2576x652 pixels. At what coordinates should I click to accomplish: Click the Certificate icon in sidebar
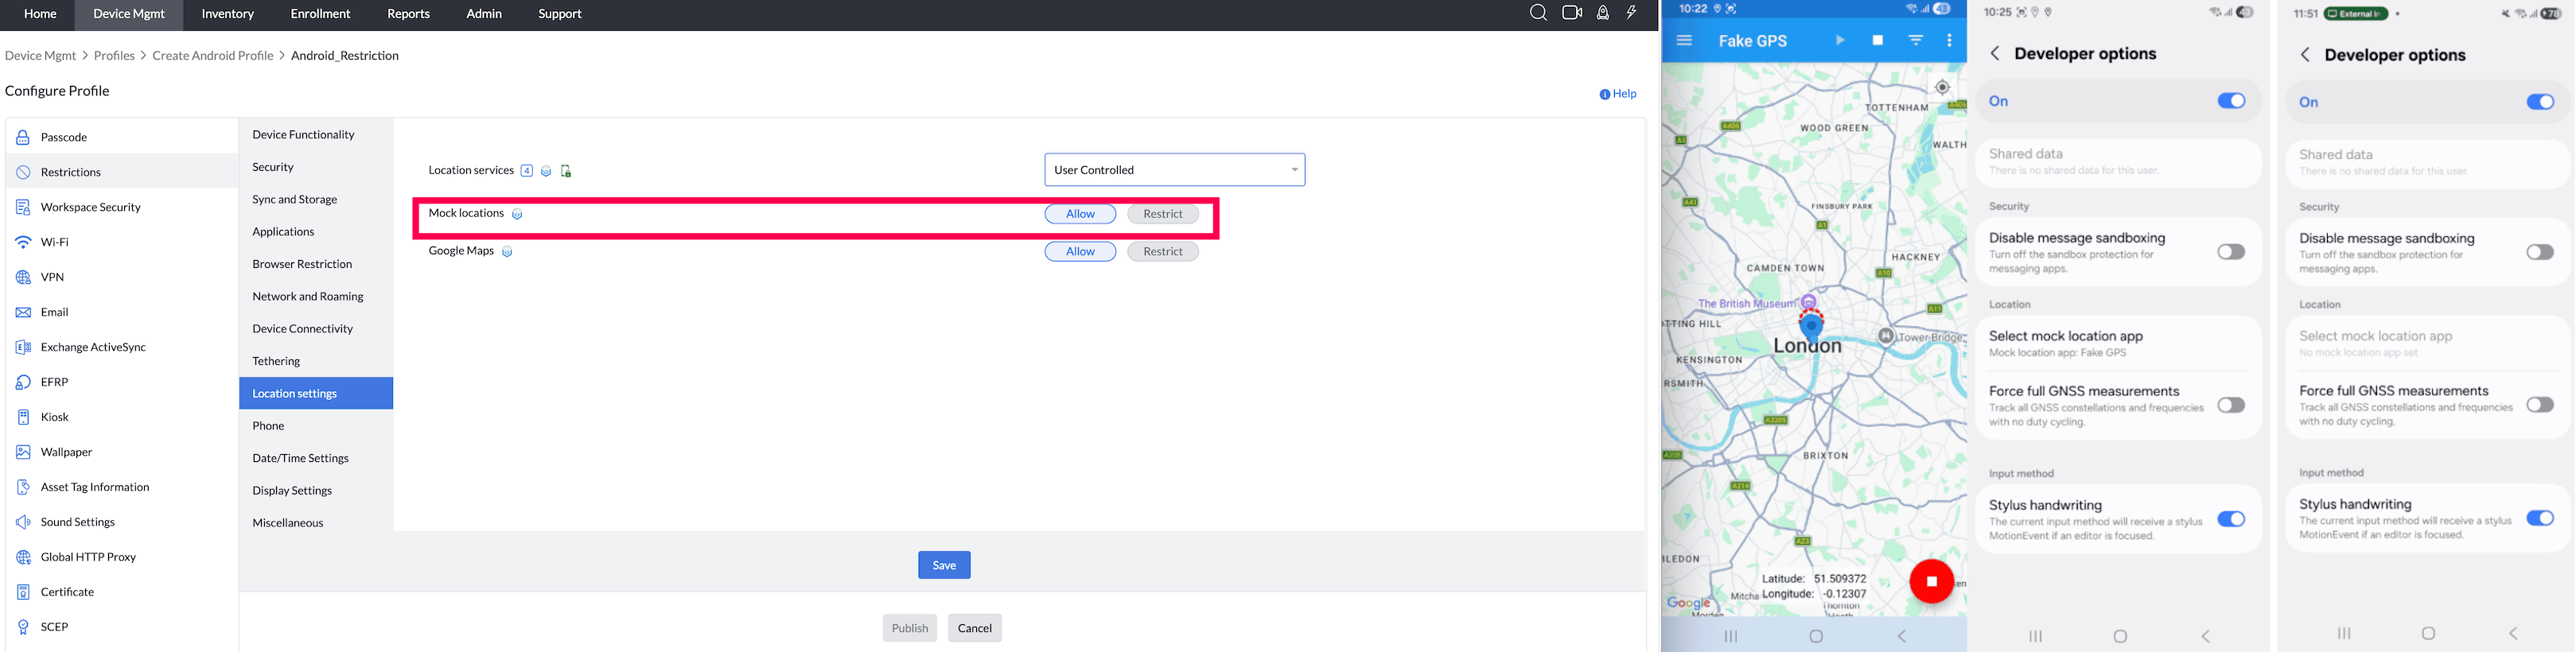[23, 592]
